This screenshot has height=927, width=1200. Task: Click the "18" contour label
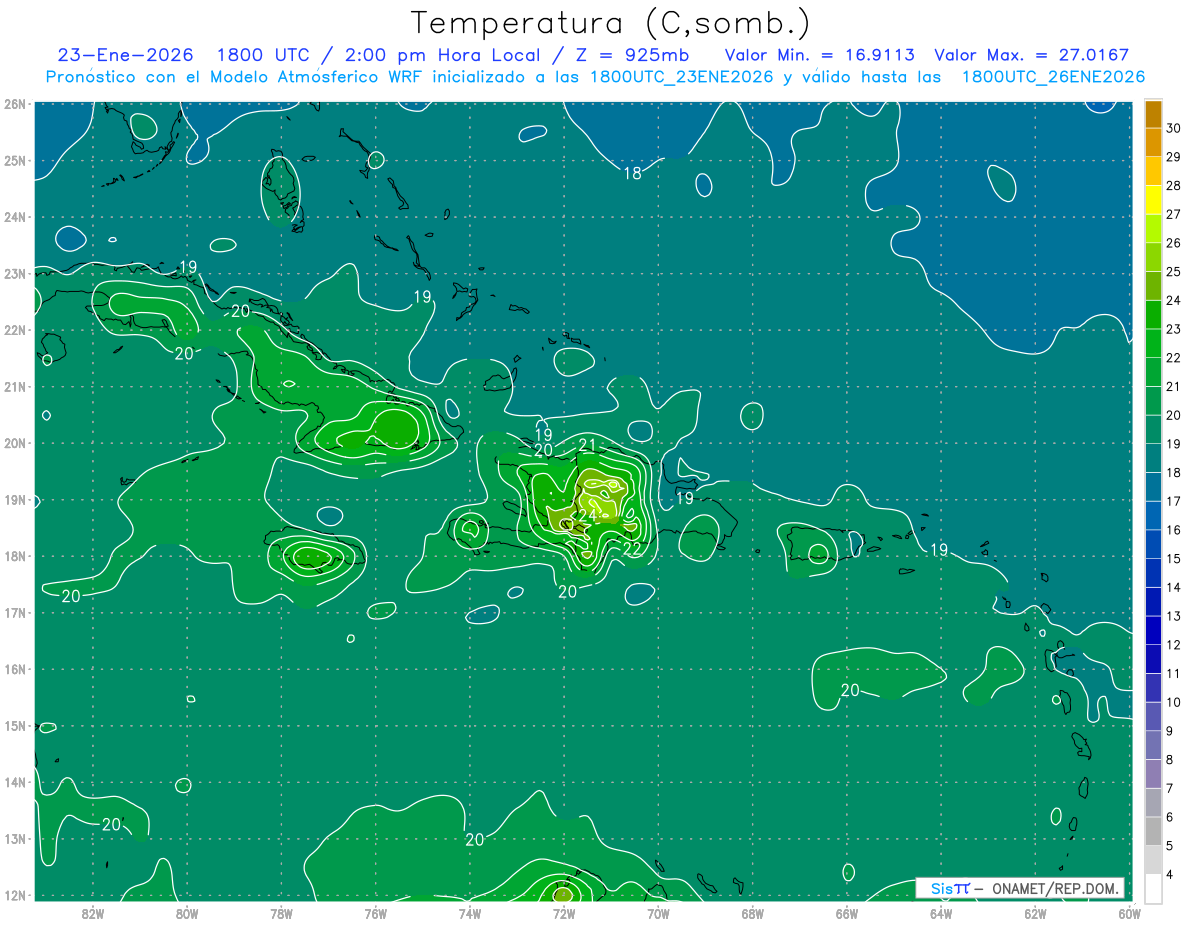632,173
